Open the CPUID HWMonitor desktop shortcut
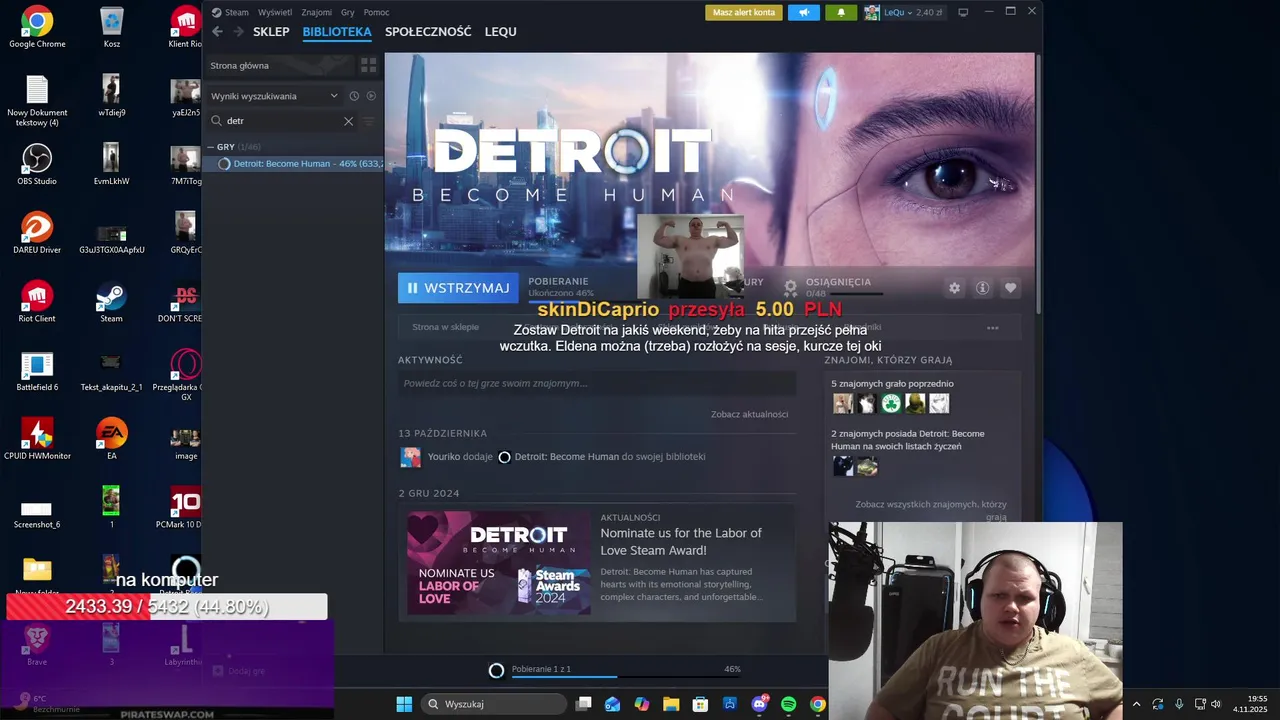The height and width of the screenshot is (720, 1280). pos(37,438)
